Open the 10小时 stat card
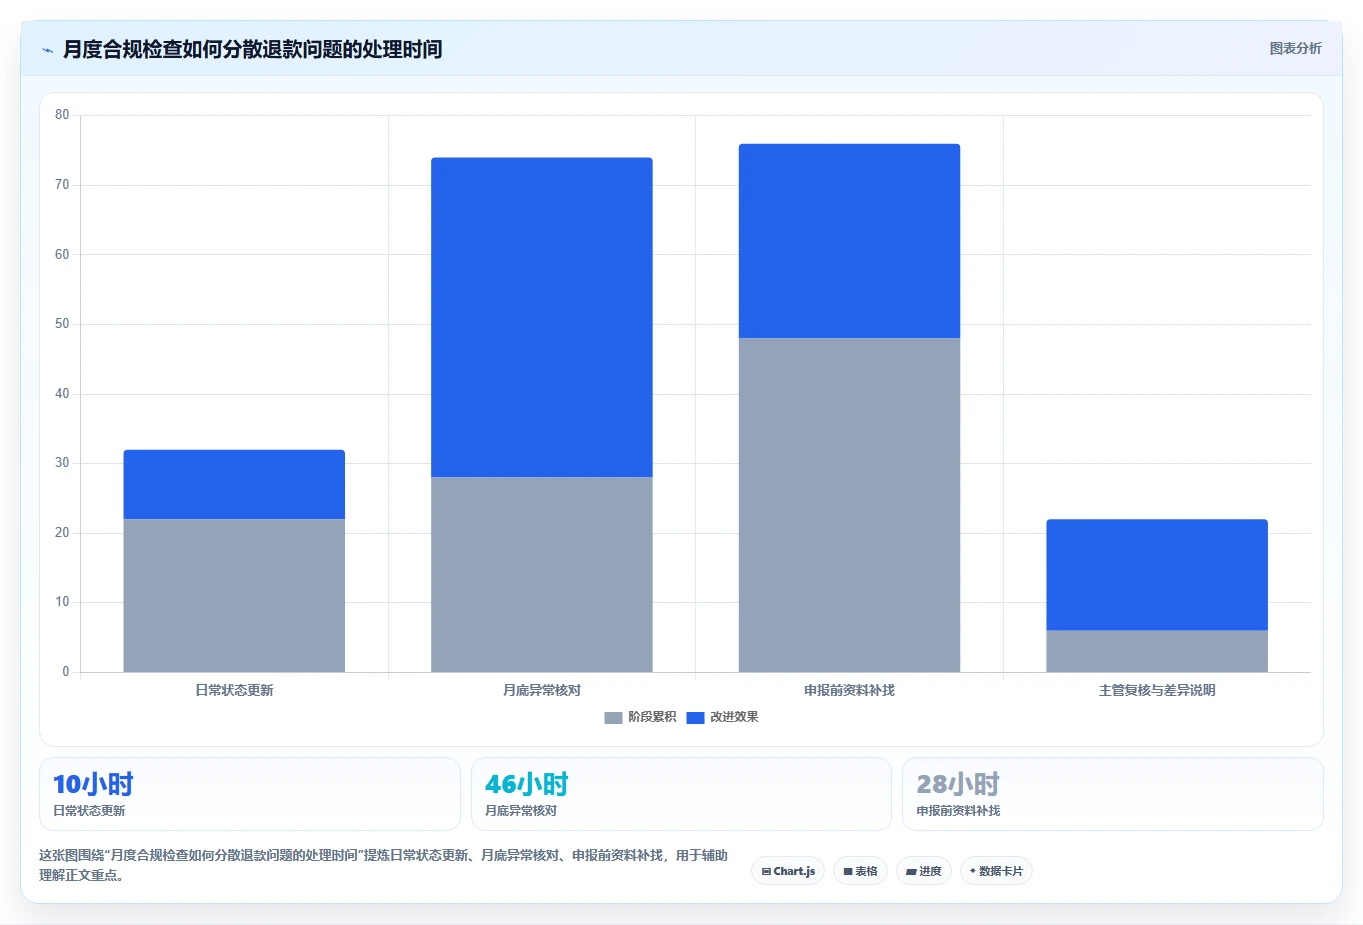Viewport: 1363px width, 925px height. pos(249,794)
